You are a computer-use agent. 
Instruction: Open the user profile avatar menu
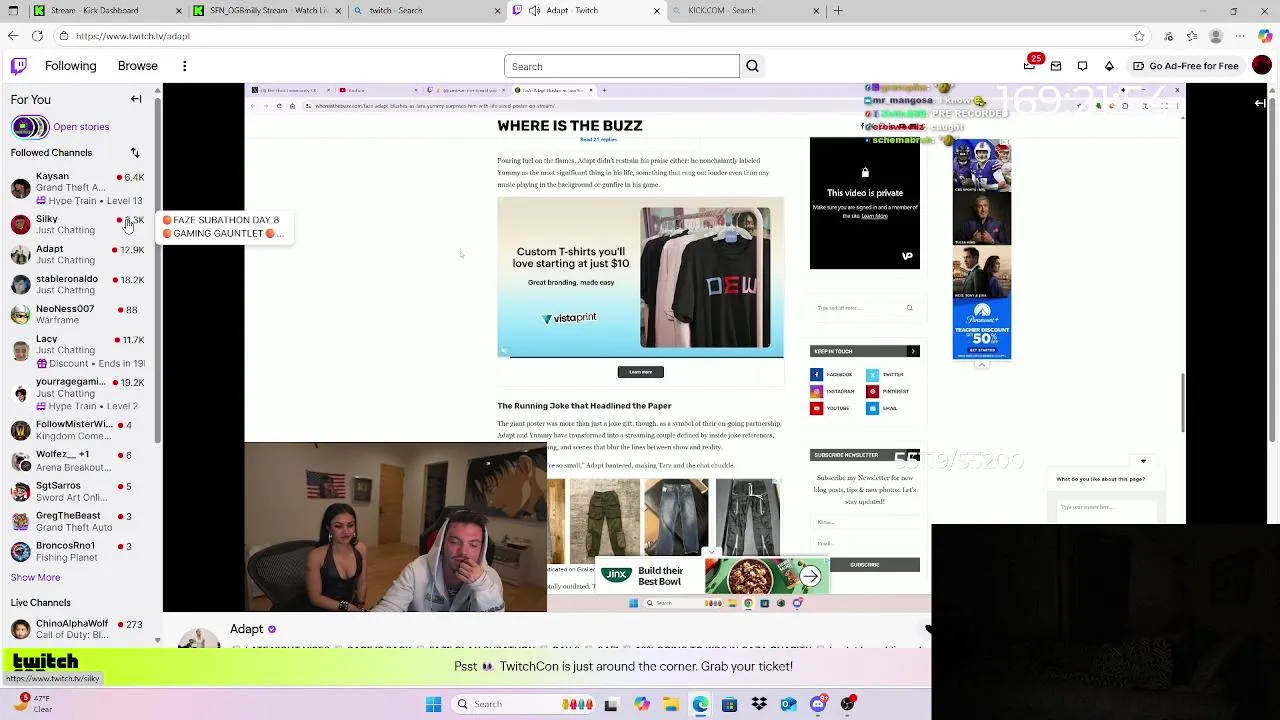click(1262, 66)
